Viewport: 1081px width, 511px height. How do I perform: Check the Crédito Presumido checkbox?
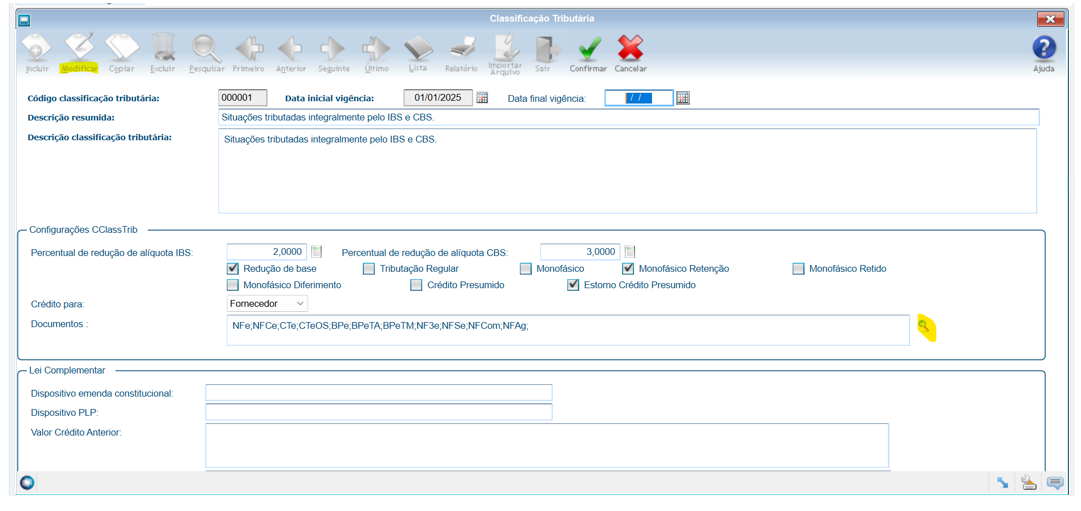pos(416,285)
